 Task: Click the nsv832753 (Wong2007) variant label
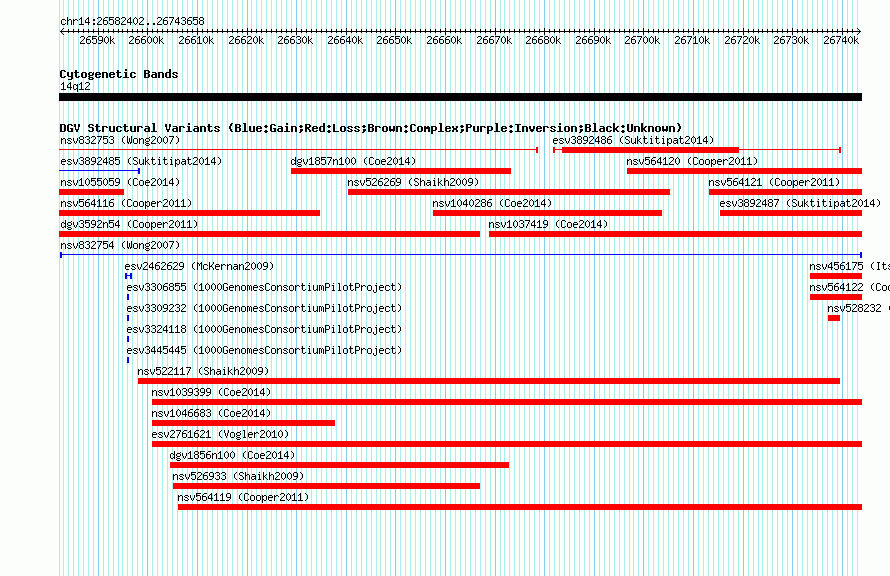click(120, 140)
